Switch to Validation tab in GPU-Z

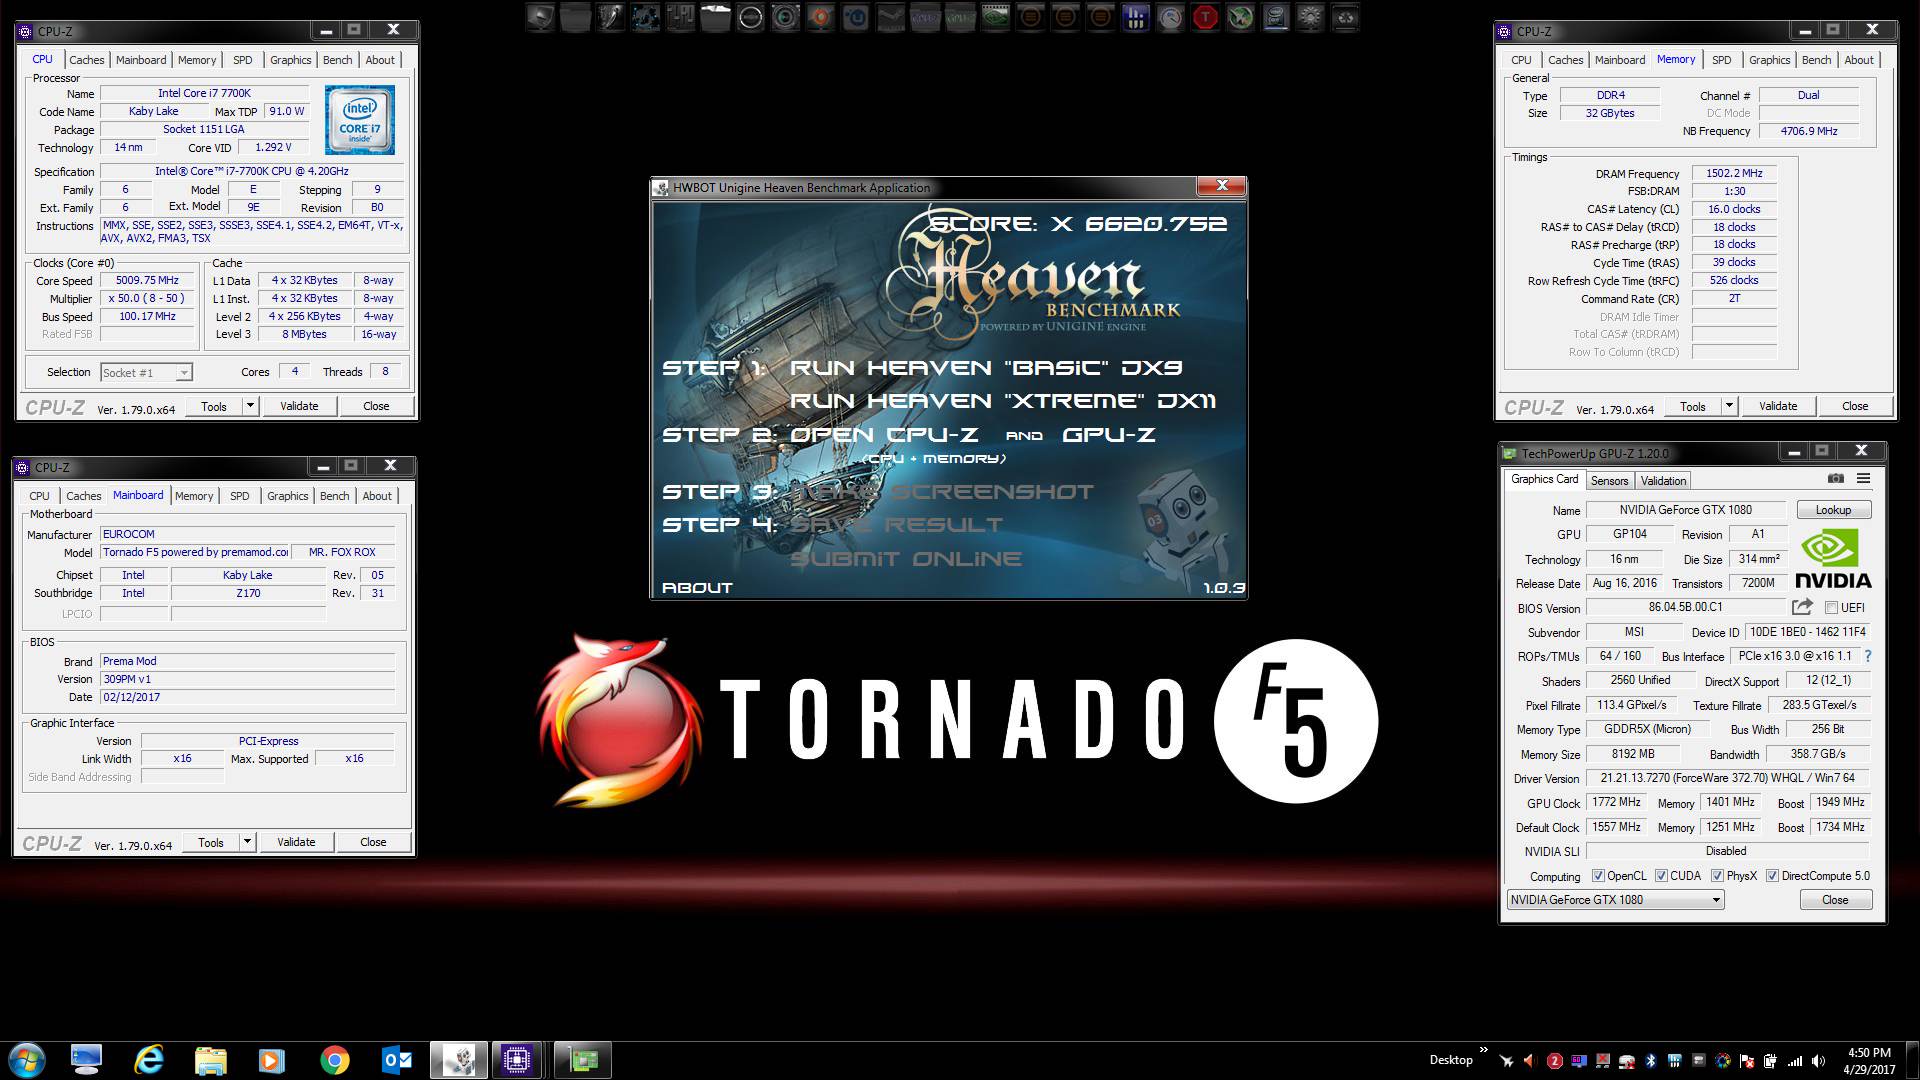[1663, 481]
